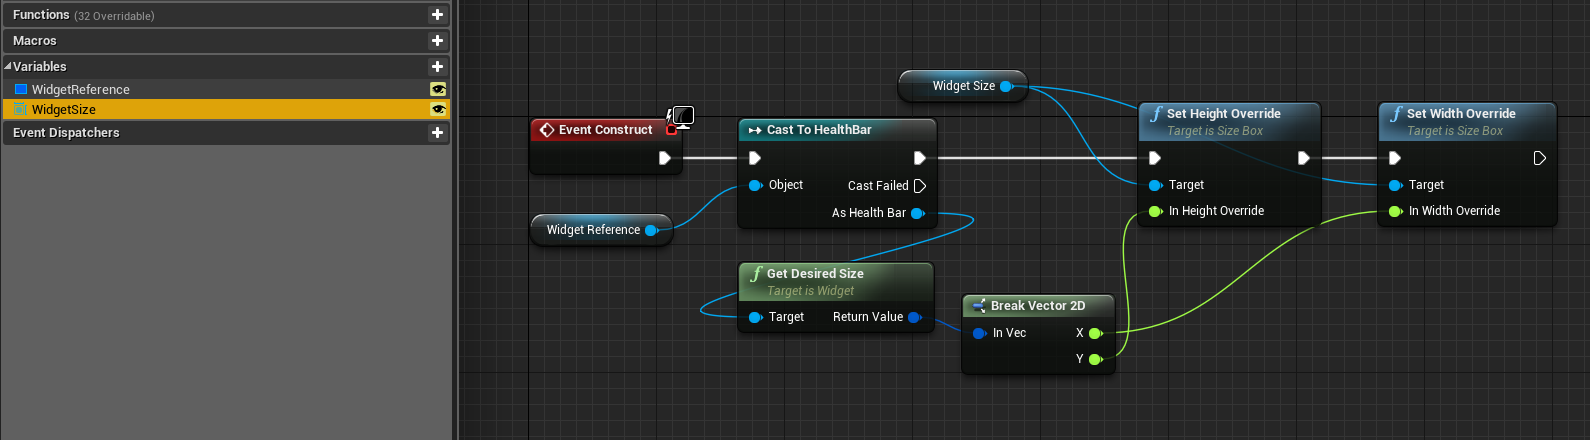Add a new event dispatcher plus icon

pos(437,133)
